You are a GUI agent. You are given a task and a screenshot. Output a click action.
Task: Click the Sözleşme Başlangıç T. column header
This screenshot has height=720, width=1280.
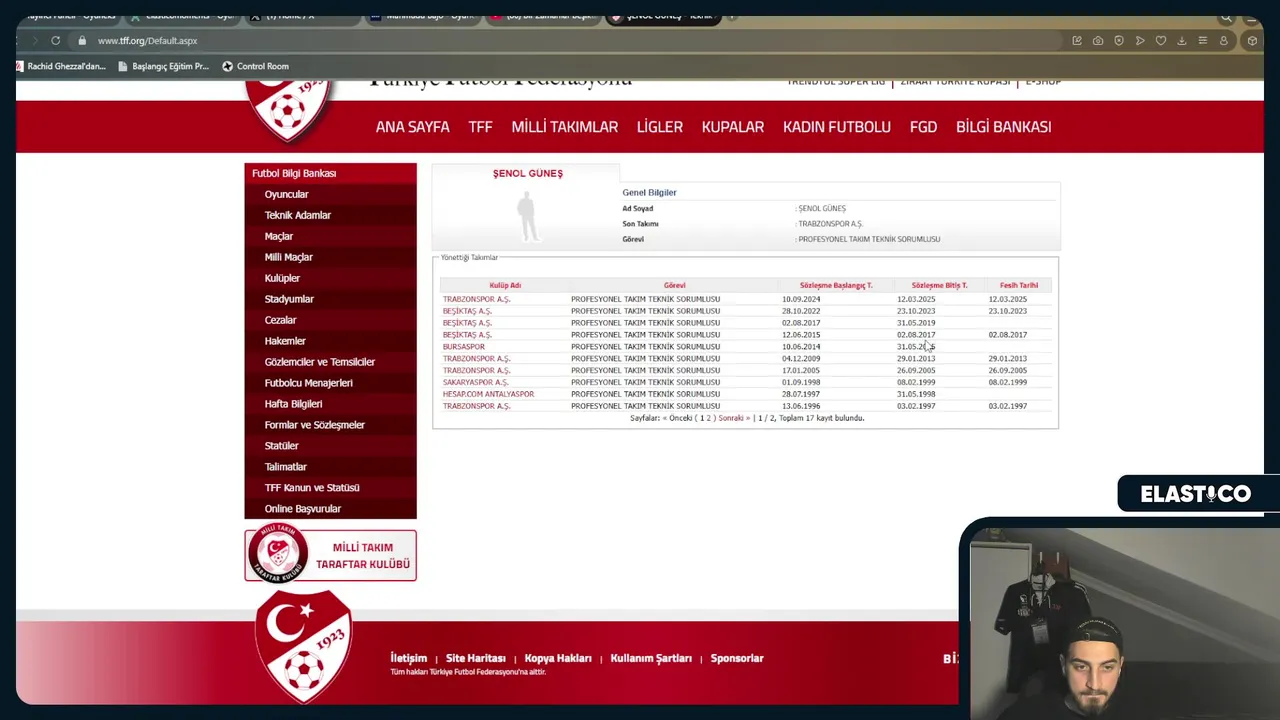[x=836, y=285]
